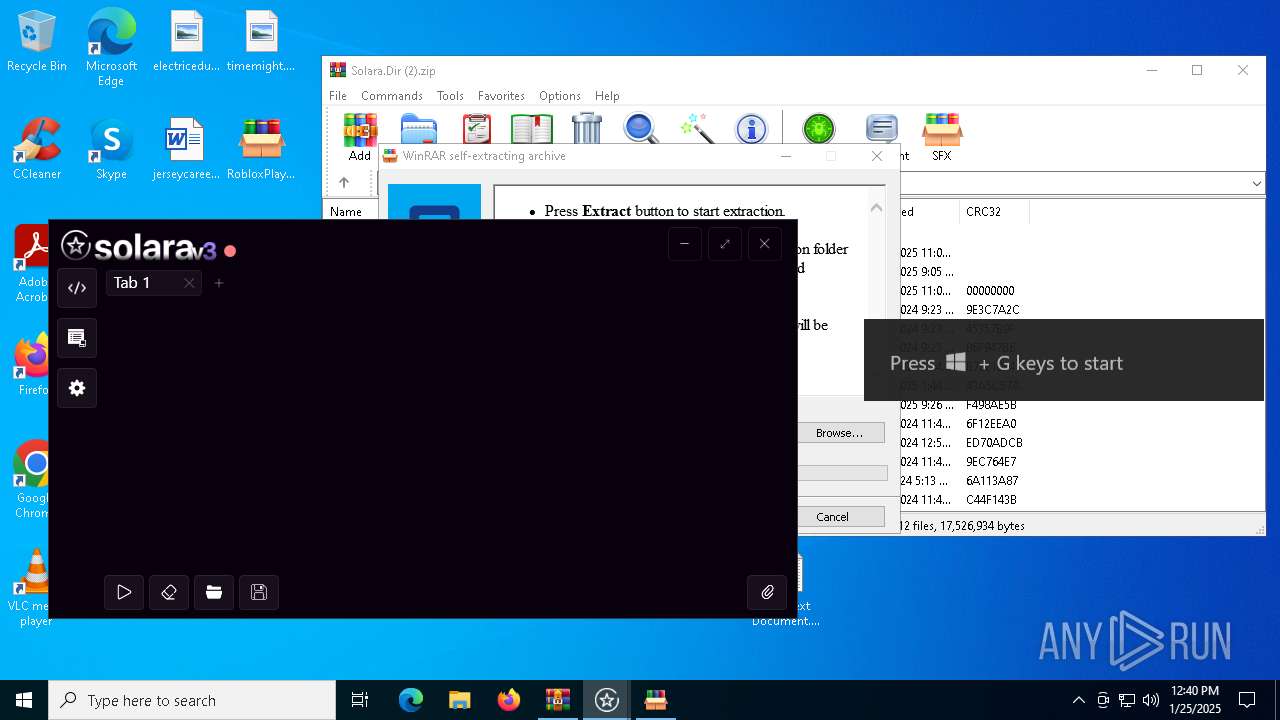Toggle fullscreen with Solara's expand icon
1280x720 pixels.
pos(724,244)
